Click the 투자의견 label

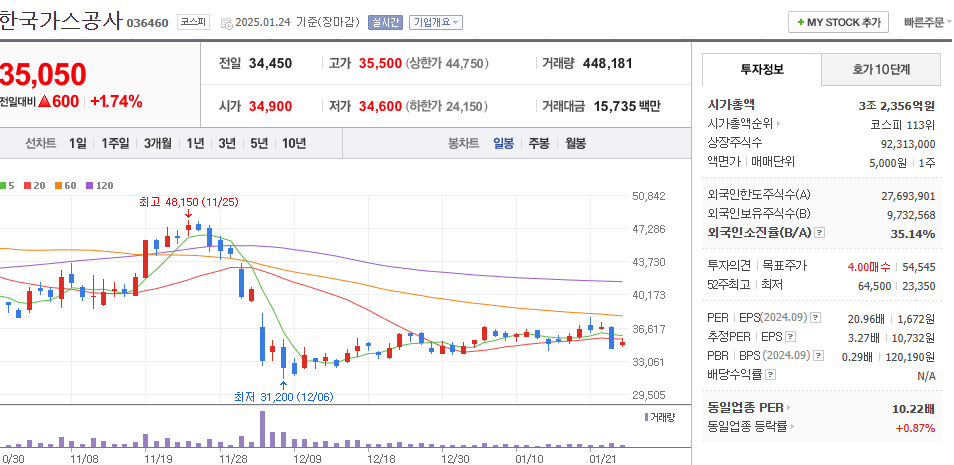[x=729, y=266]
